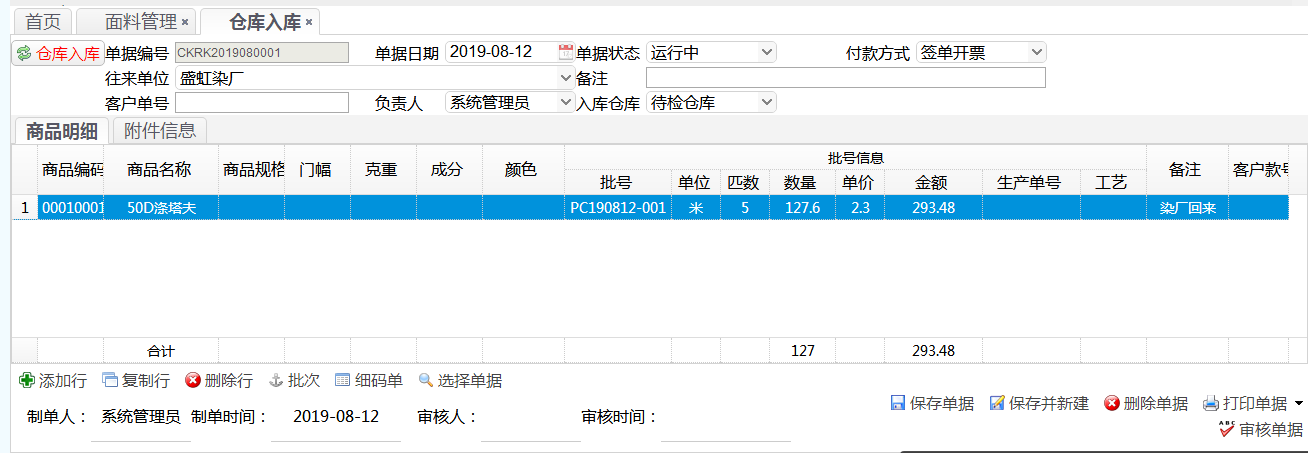
Task: Sort by the 商品名称 column header
Action: 160,170
